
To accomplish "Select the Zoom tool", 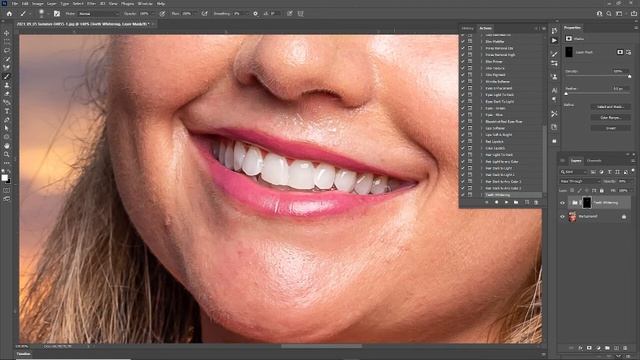I will click(7, 154).
